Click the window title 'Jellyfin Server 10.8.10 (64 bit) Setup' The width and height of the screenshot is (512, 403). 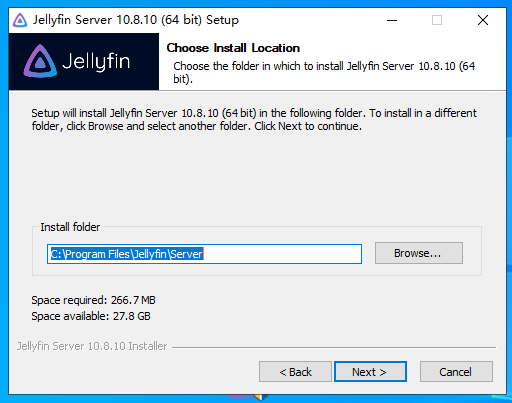pyautogui.click(x=136, y=20)
